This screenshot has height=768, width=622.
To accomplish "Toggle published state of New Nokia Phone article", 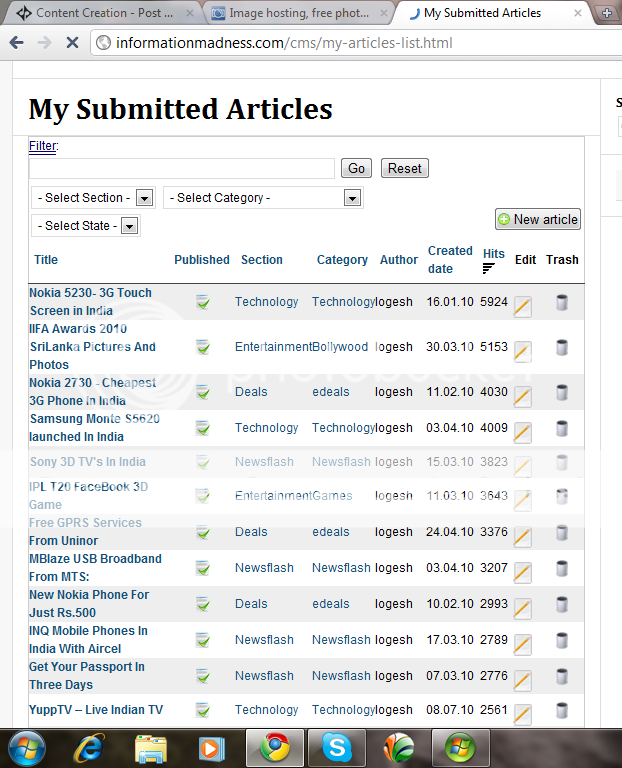I will pos(203,604).
